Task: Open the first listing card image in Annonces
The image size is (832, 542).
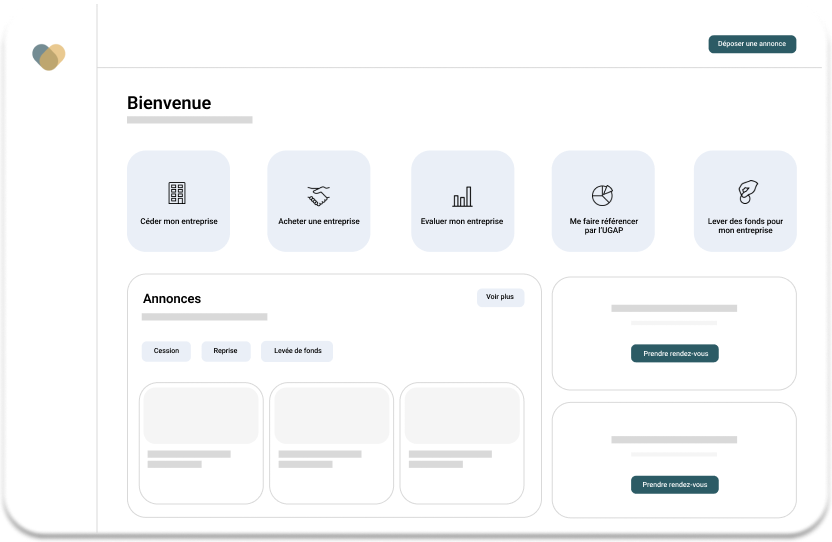Action: [x=201, y=416]
